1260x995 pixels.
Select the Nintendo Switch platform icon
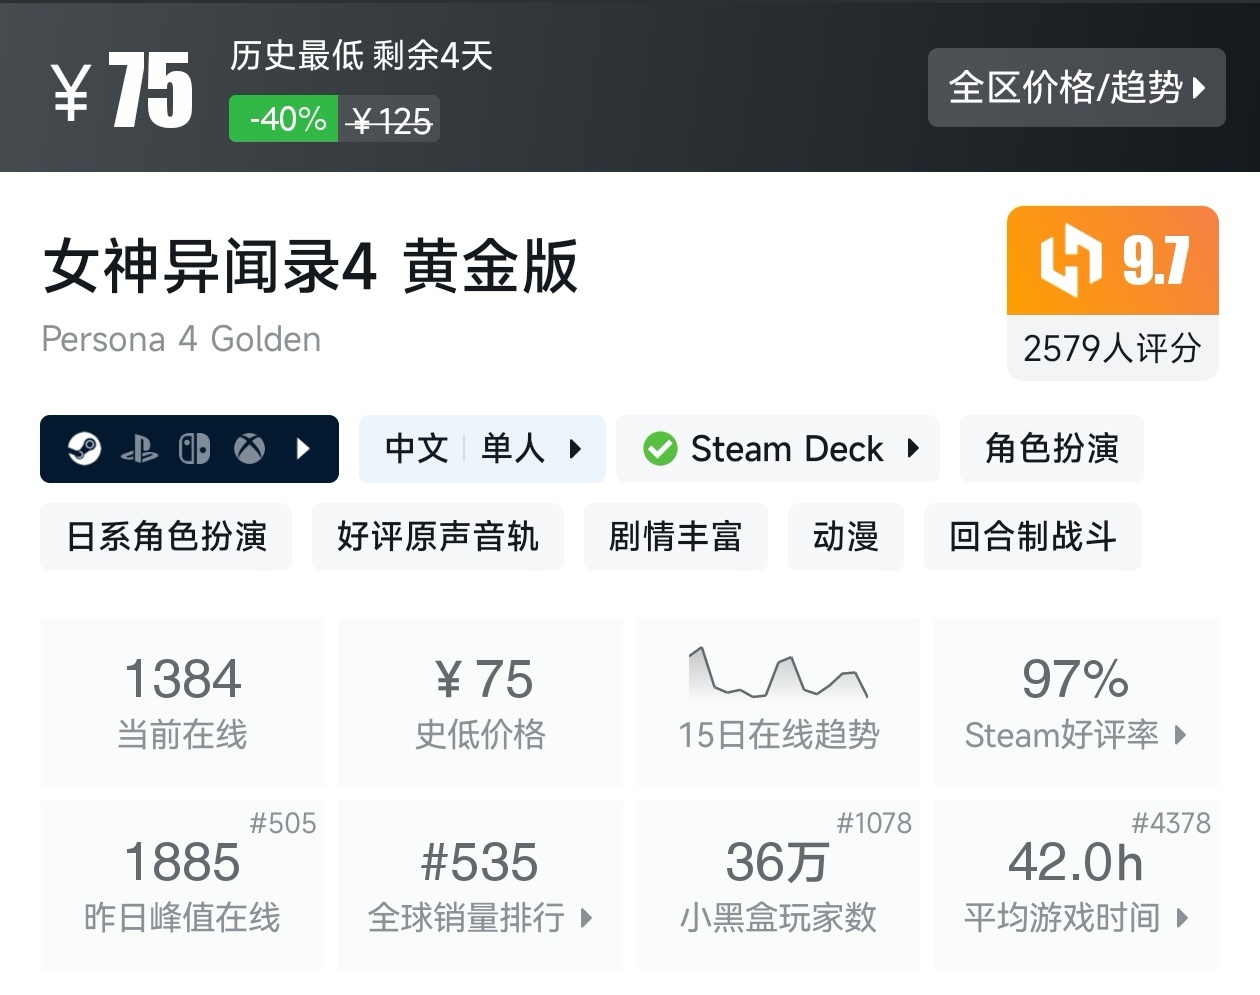point(194,449)
